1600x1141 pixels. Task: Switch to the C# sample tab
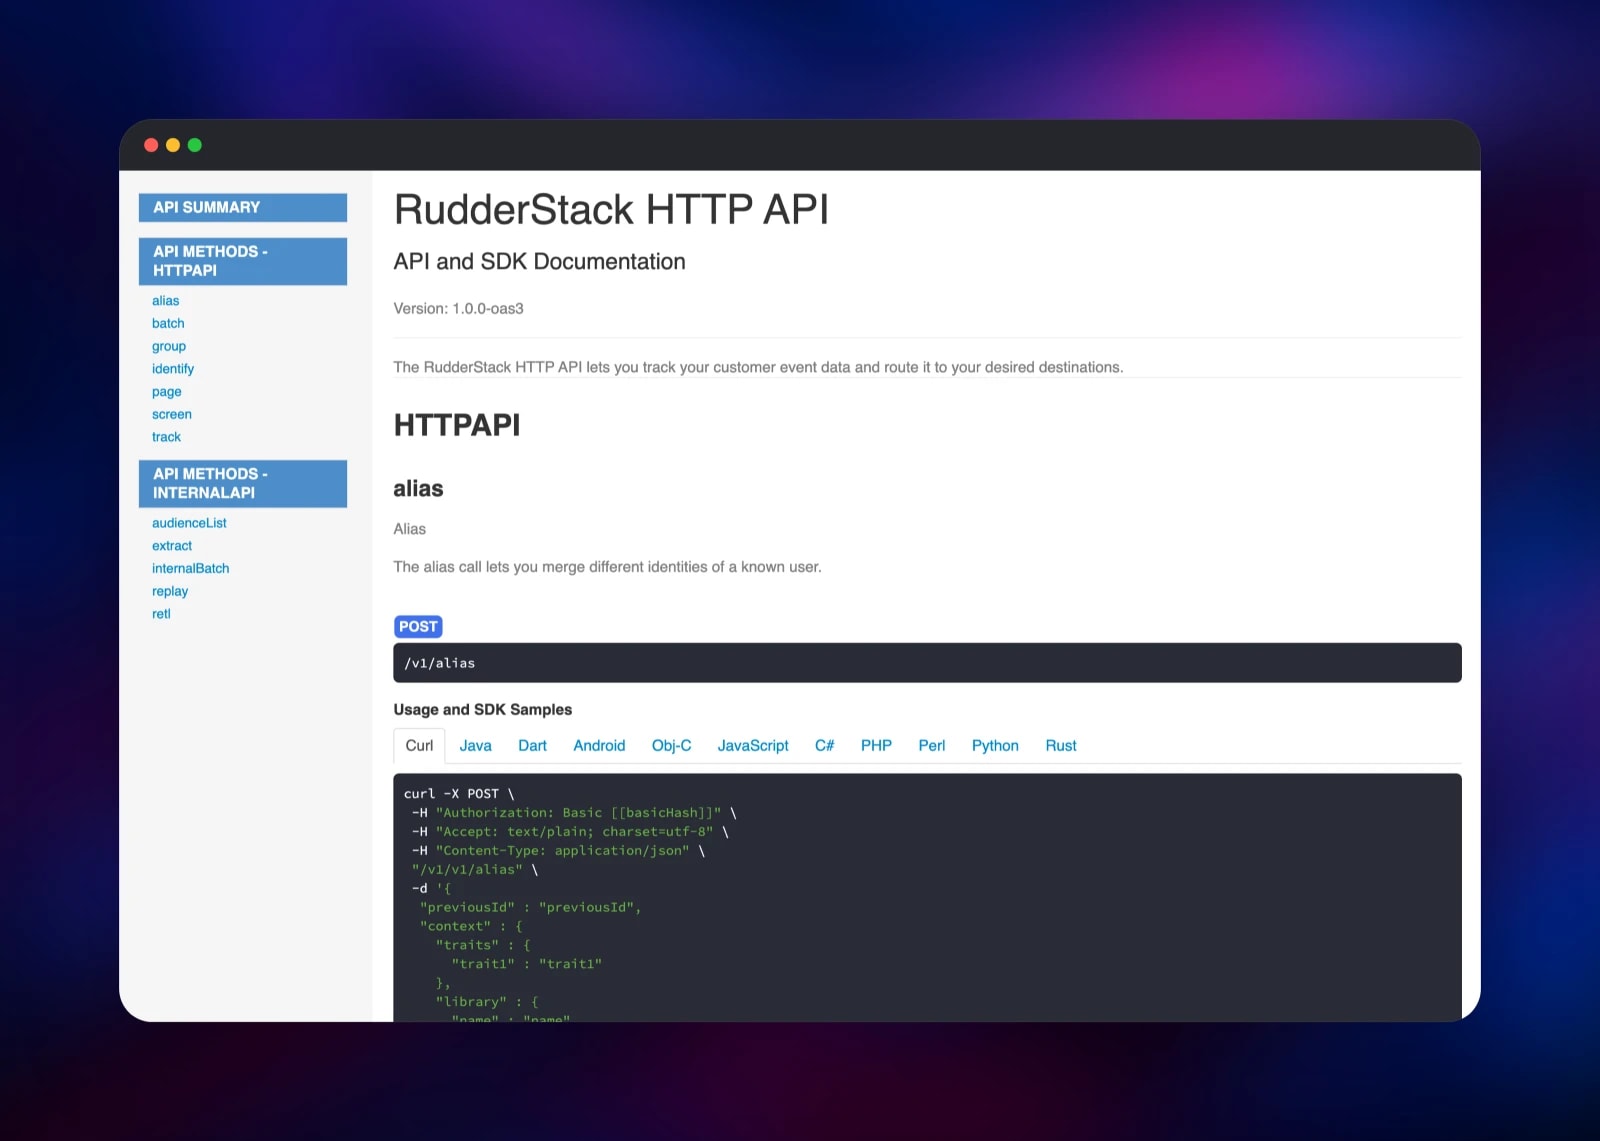(825, 746)
